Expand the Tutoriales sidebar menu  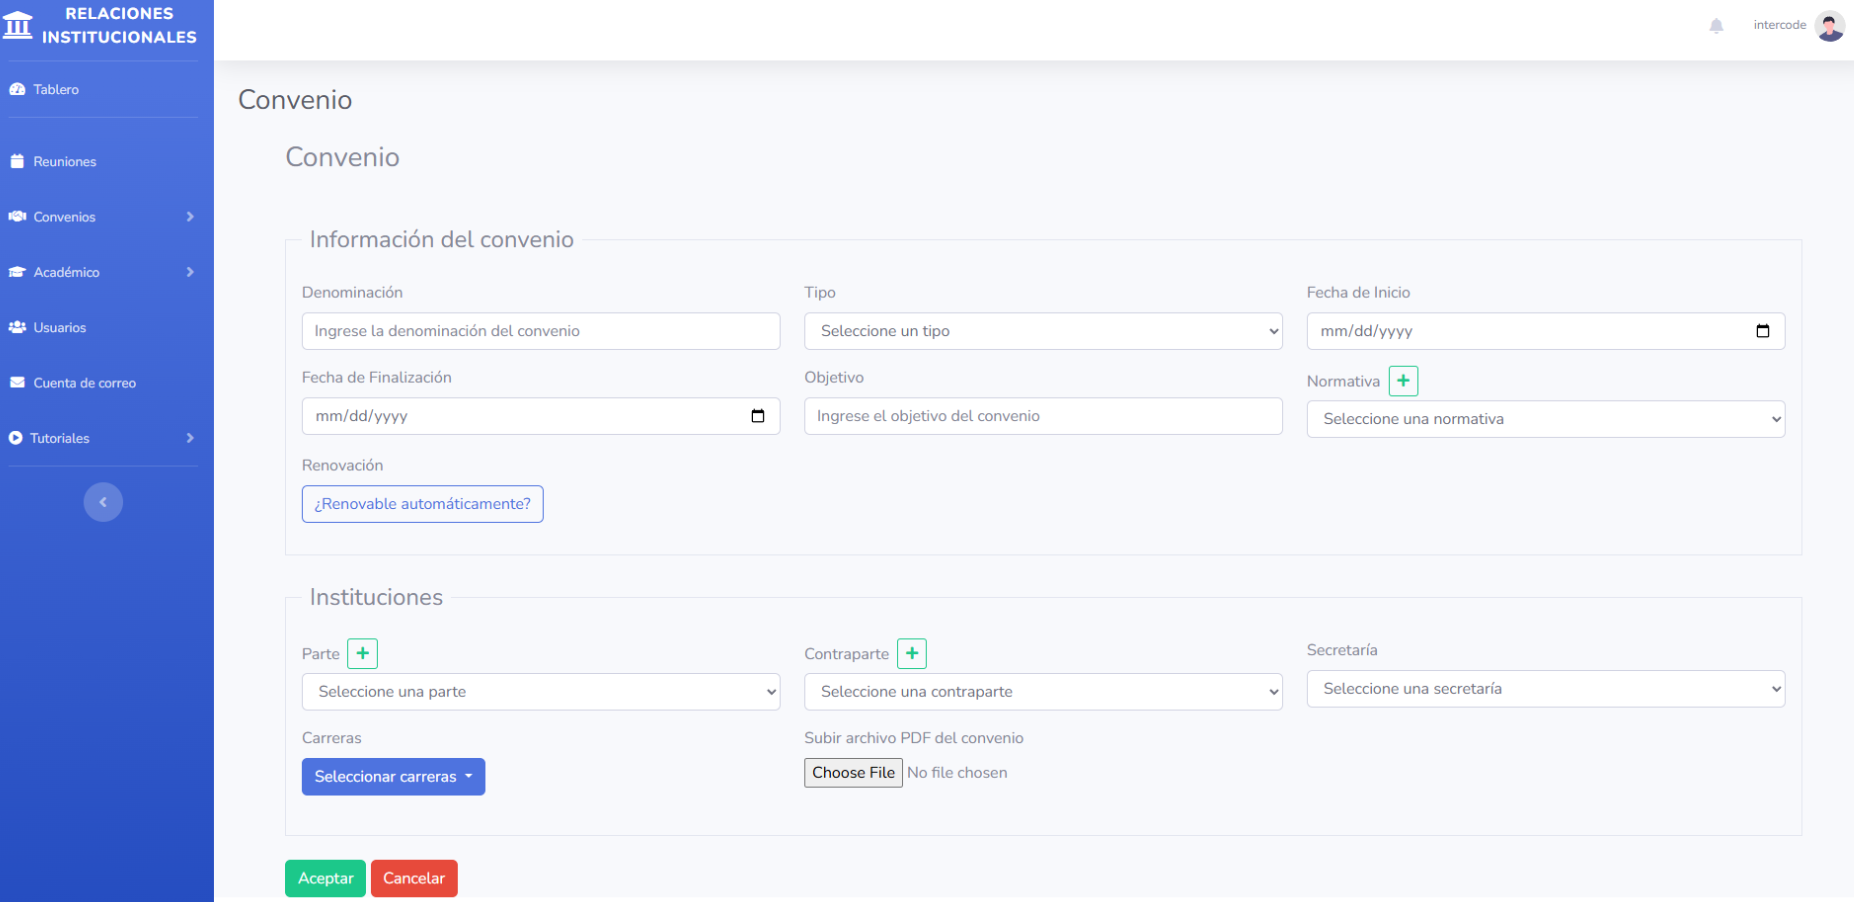(100, 438)
